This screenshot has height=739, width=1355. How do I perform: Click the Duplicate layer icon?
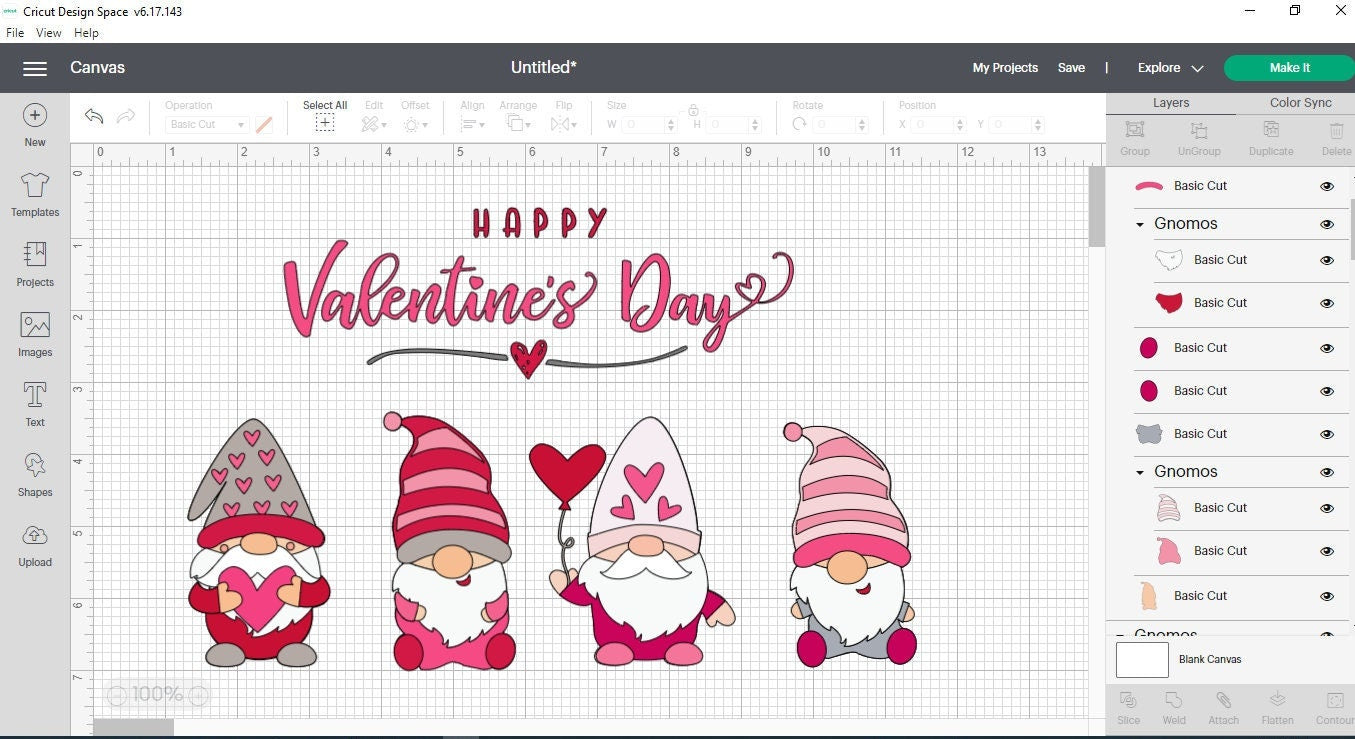click(1271, 130)
